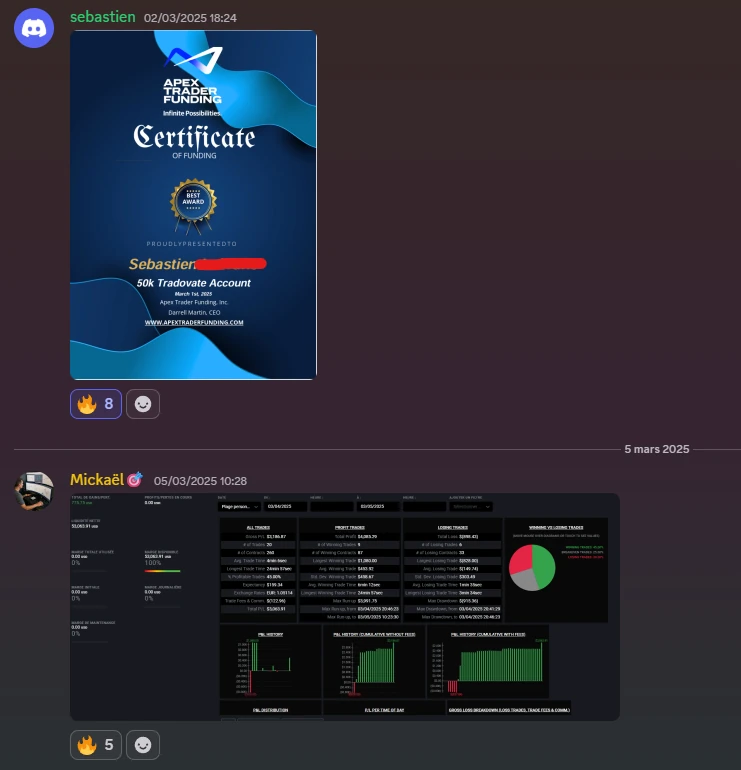741x770 pixels.
Task: Toggle the fire reaction with 5 votes
Action: point(96,745)
